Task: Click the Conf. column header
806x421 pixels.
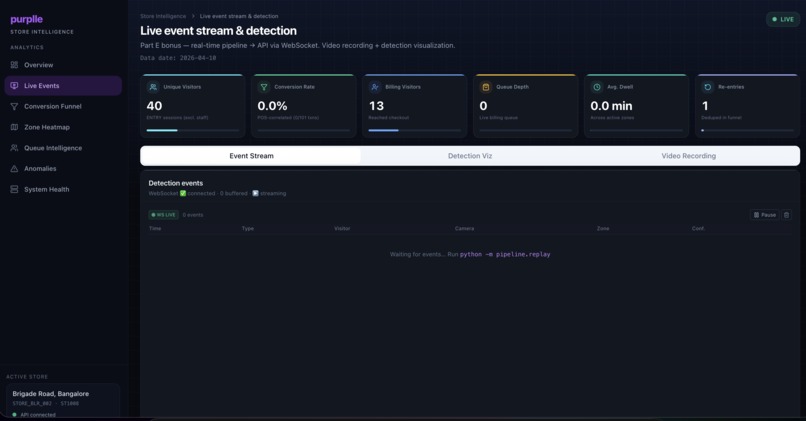Action: point(698,228)
